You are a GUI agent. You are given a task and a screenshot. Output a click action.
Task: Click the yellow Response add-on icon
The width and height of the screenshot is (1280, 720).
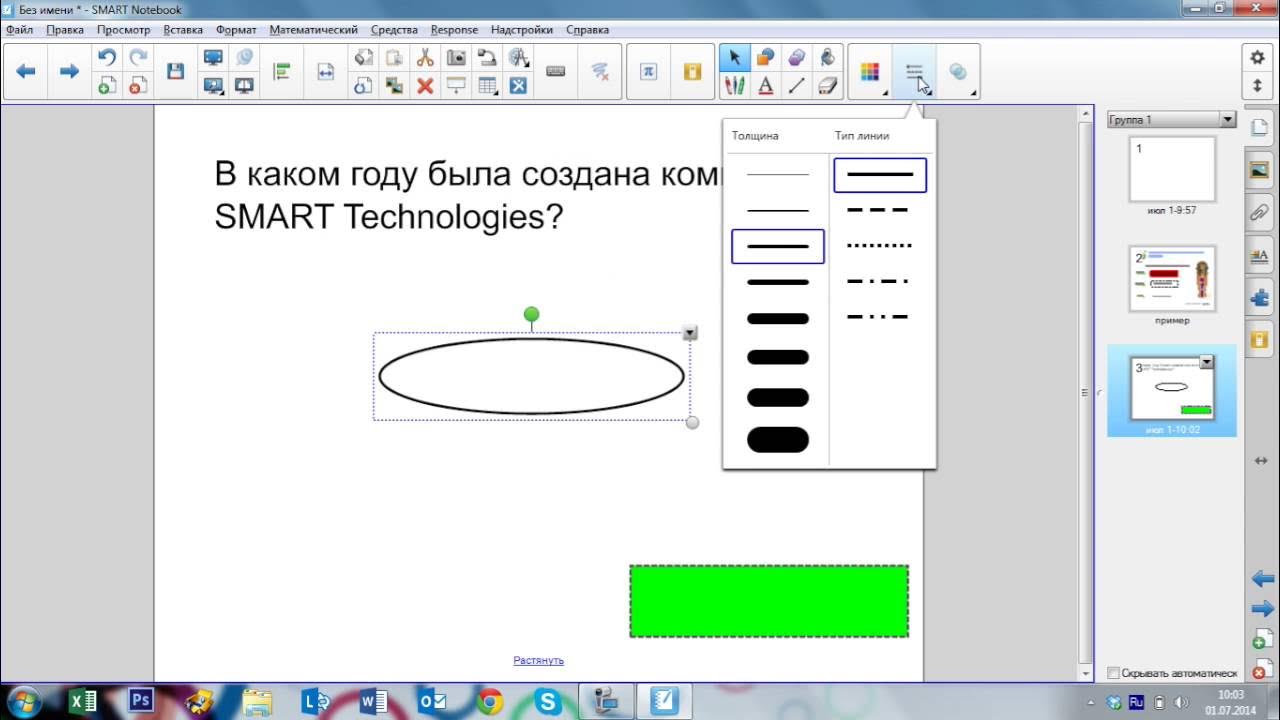tap(692, 71)
